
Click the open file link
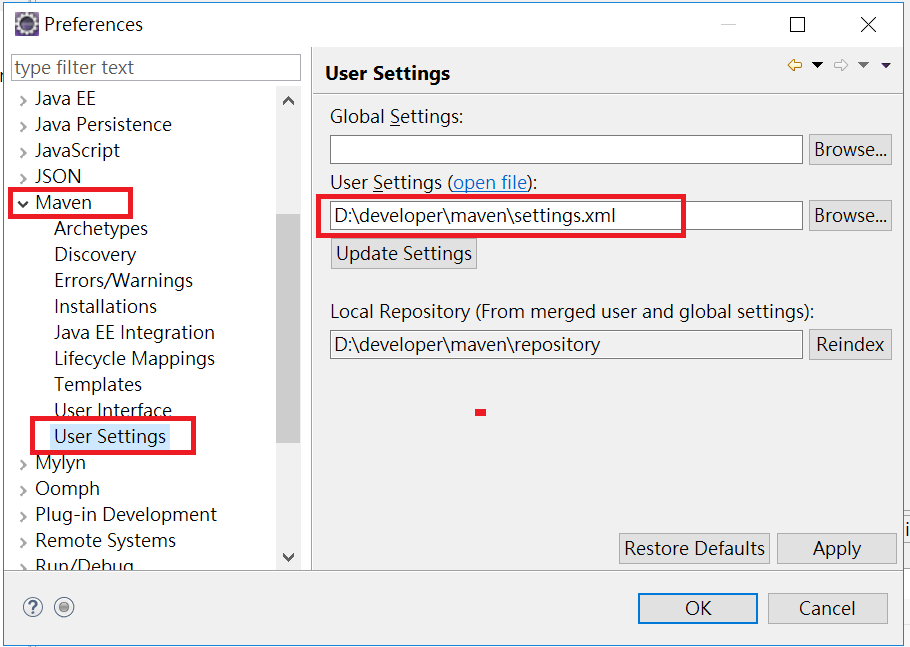pyautogui.click(x=490, y=183)
